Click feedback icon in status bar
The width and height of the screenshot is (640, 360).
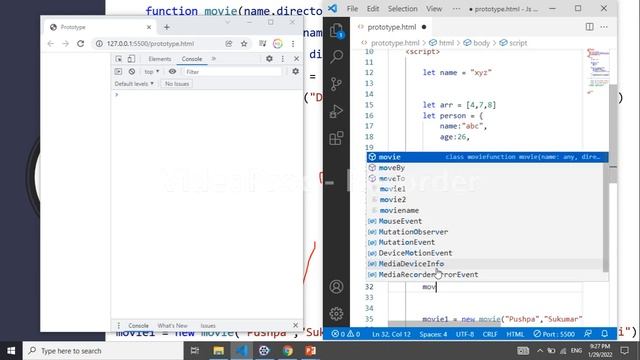(588, 334)
